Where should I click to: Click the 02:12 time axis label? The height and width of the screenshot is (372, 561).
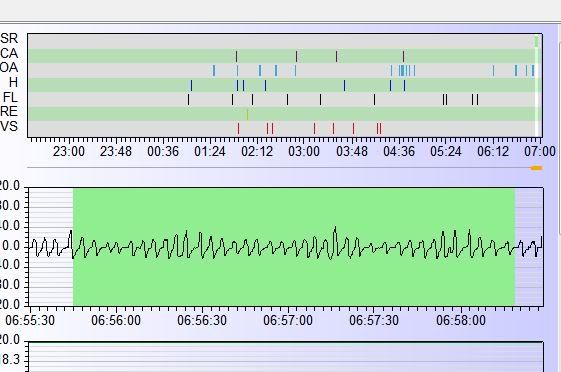coord(257,151)
